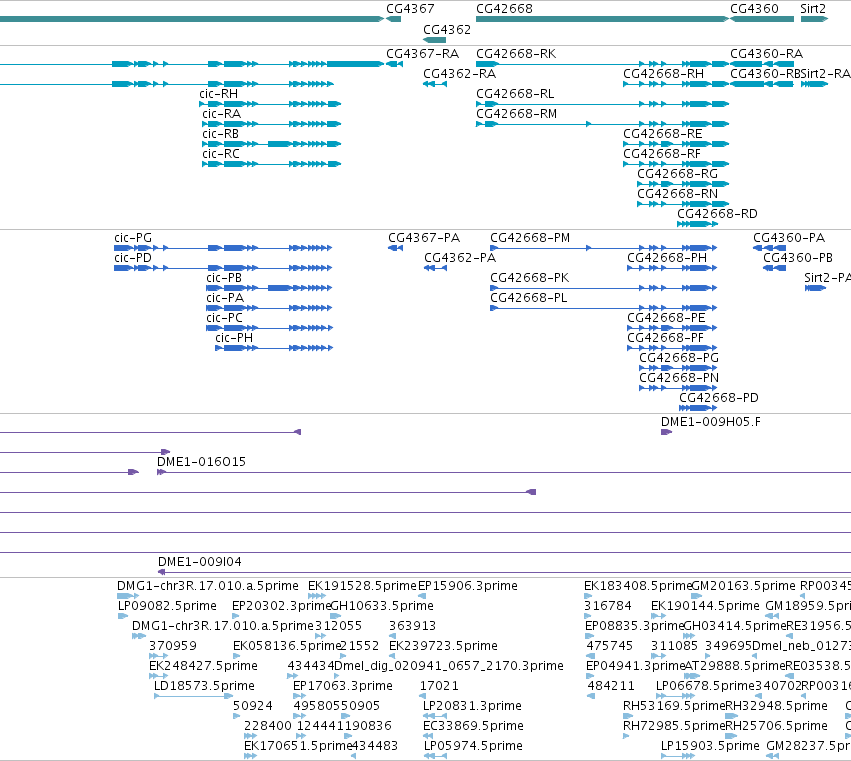Click protein cic-PC label
The height and width of the screenshot is (761, 851).
224,318
